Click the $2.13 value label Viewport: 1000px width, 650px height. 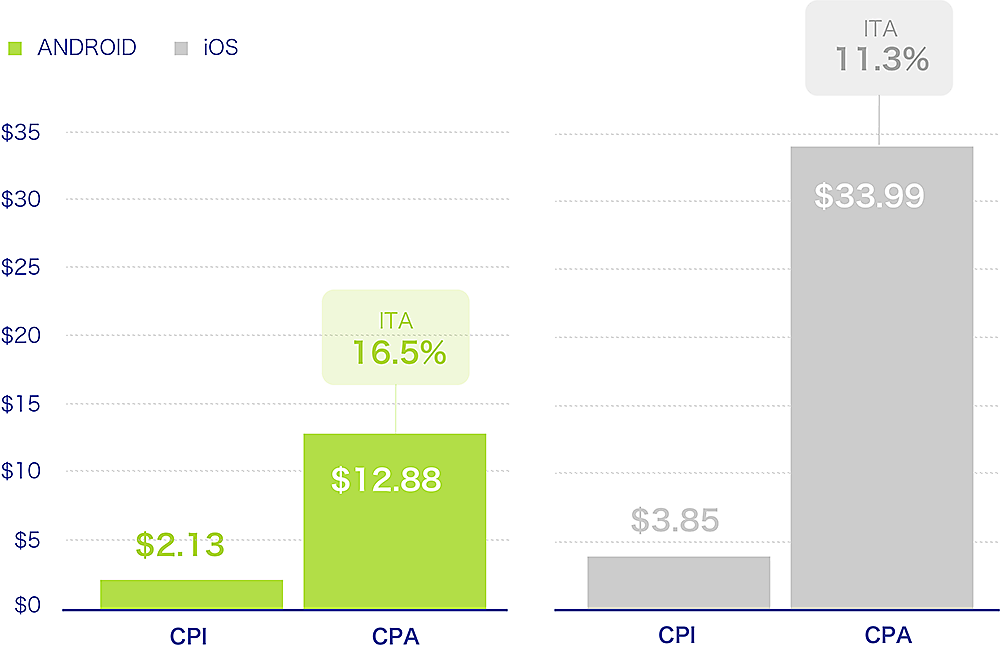(x=180, y=545)
